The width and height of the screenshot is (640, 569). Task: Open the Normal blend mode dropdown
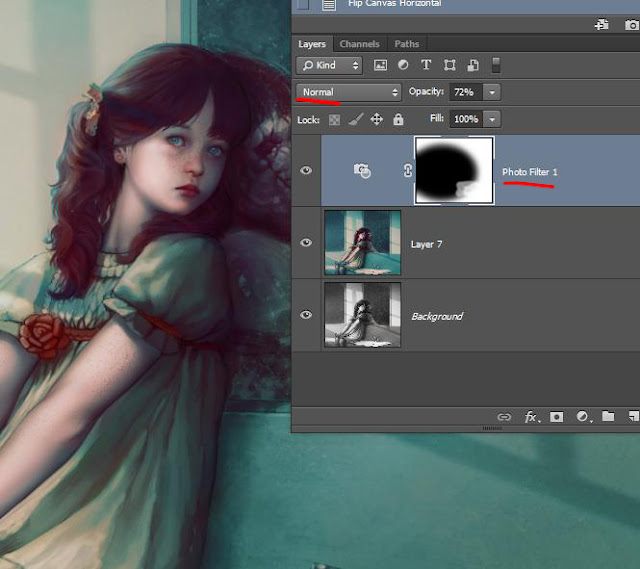point(349,92)
